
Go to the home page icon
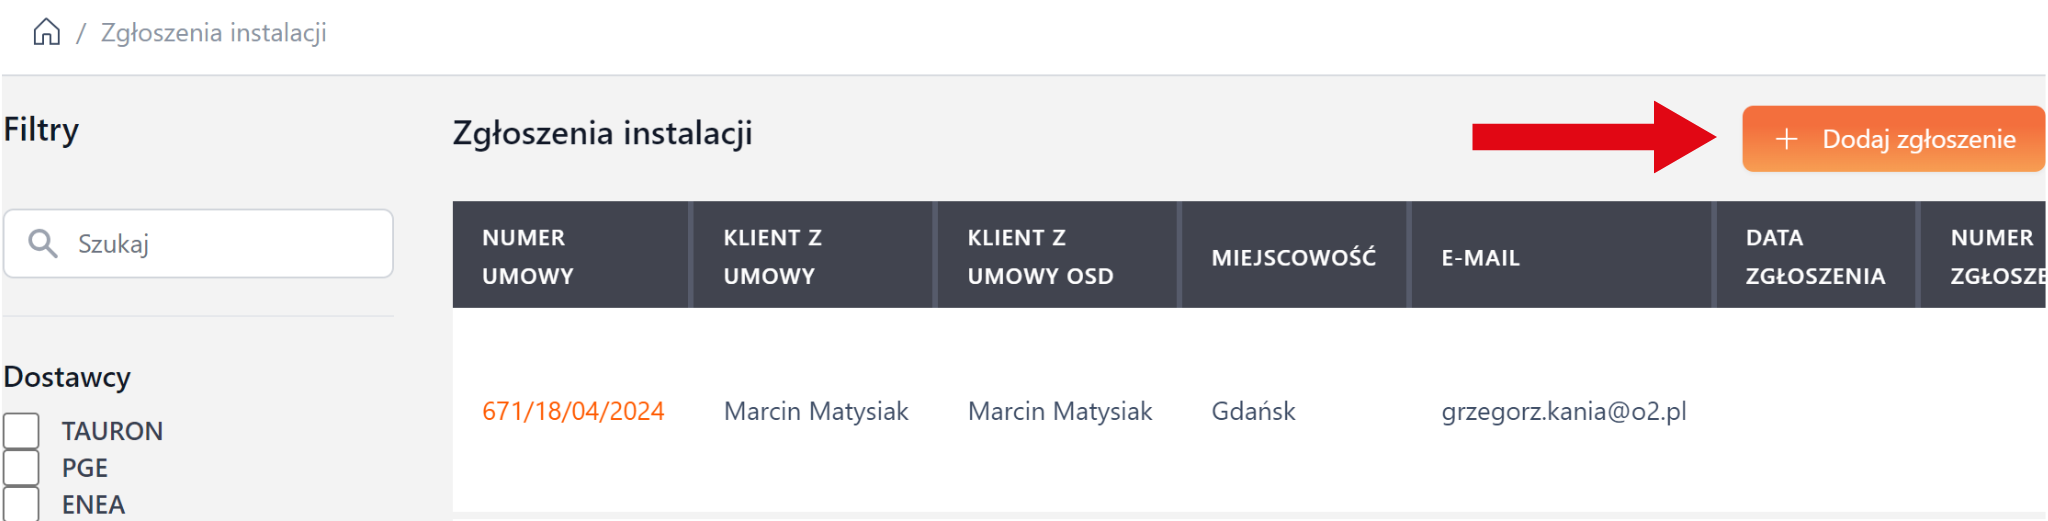[46, 33]
